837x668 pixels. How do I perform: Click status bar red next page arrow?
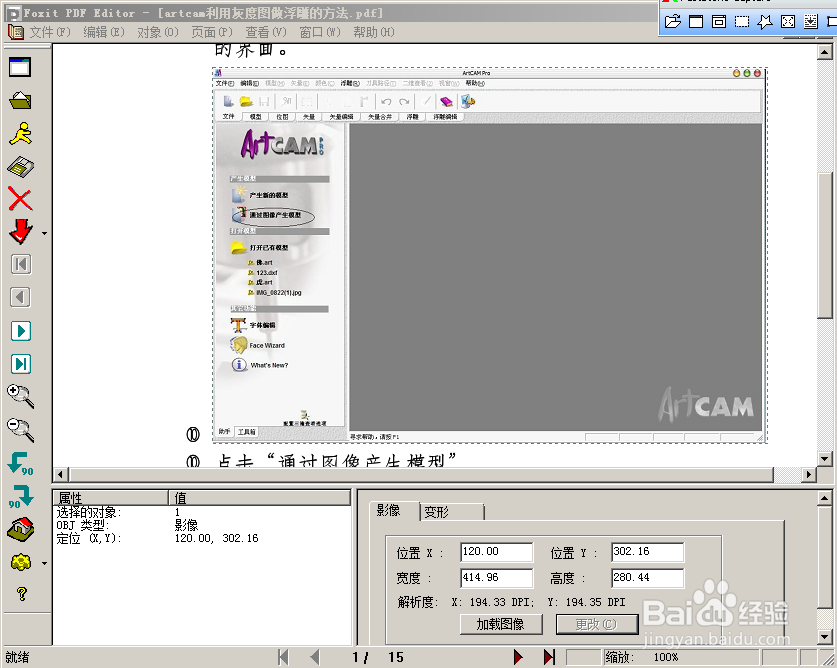(x=517, y=657)
